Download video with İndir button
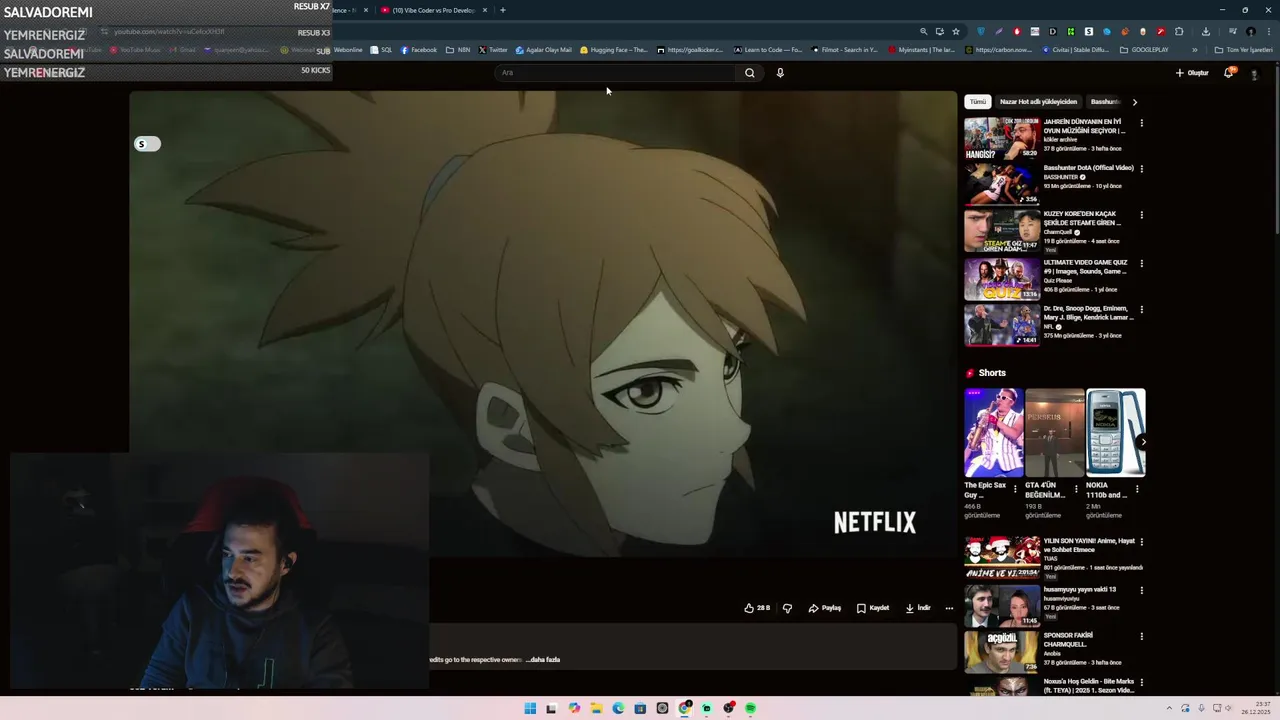The height and width of the screenshot is (720, 1280). [x=918, y=608]
